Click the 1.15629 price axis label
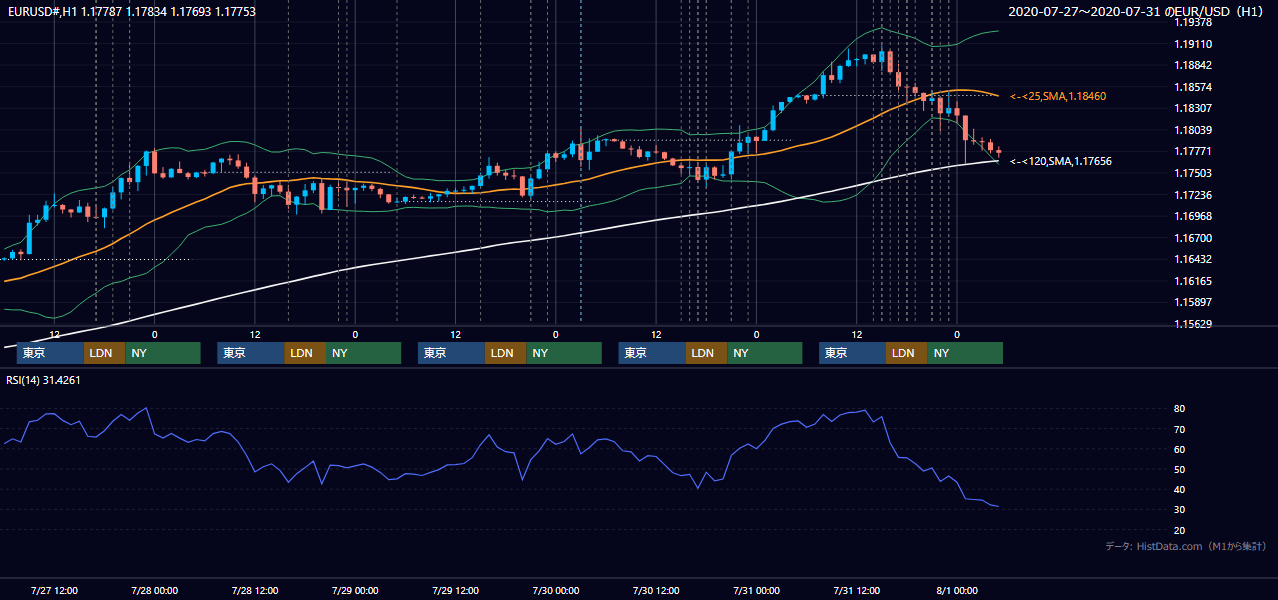The width and height of the screenshot is (1278, 600). point(1193,324)
